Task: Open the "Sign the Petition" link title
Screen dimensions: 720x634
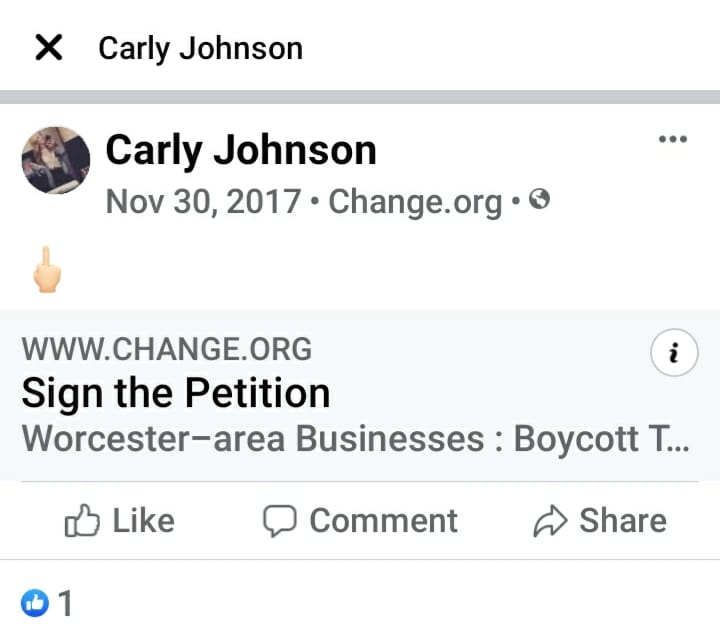Action: coord(176,393)
